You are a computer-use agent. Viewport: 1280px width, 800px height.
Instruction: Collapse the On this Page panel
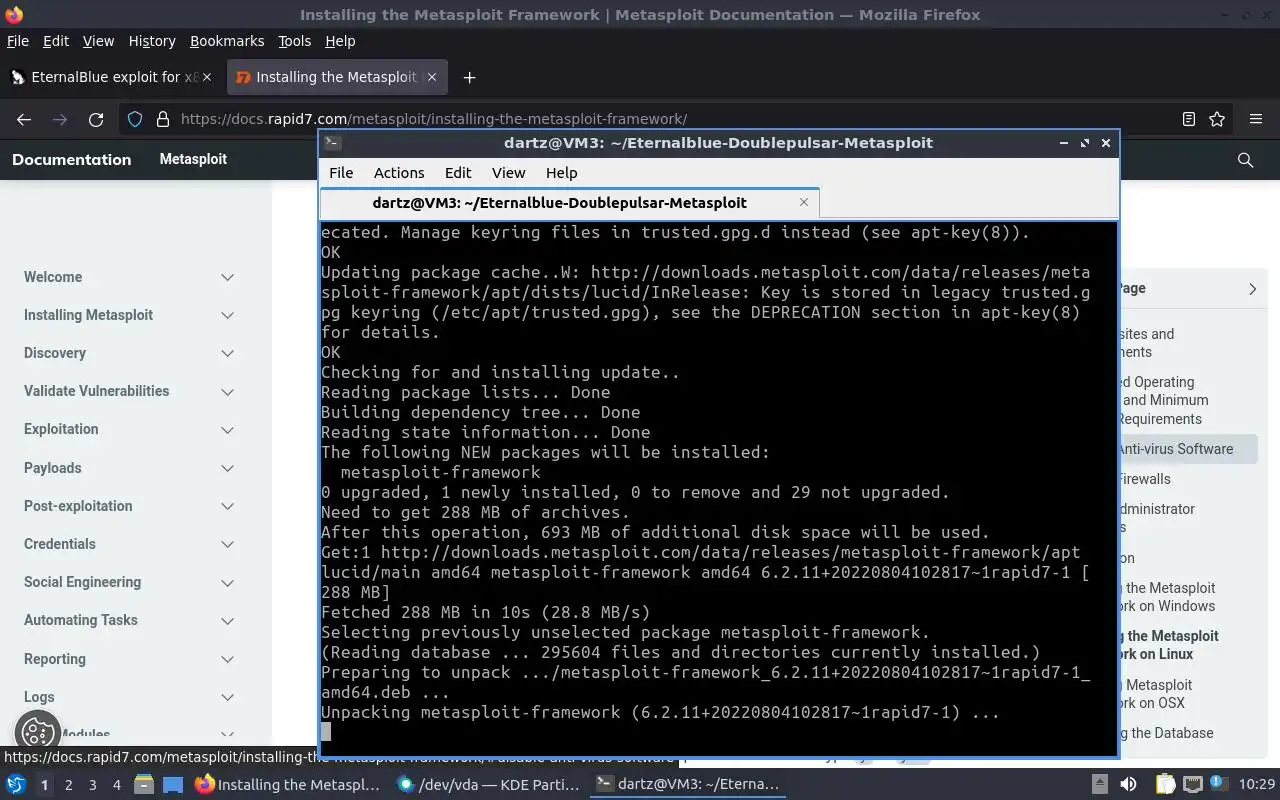coord(1252,289)
